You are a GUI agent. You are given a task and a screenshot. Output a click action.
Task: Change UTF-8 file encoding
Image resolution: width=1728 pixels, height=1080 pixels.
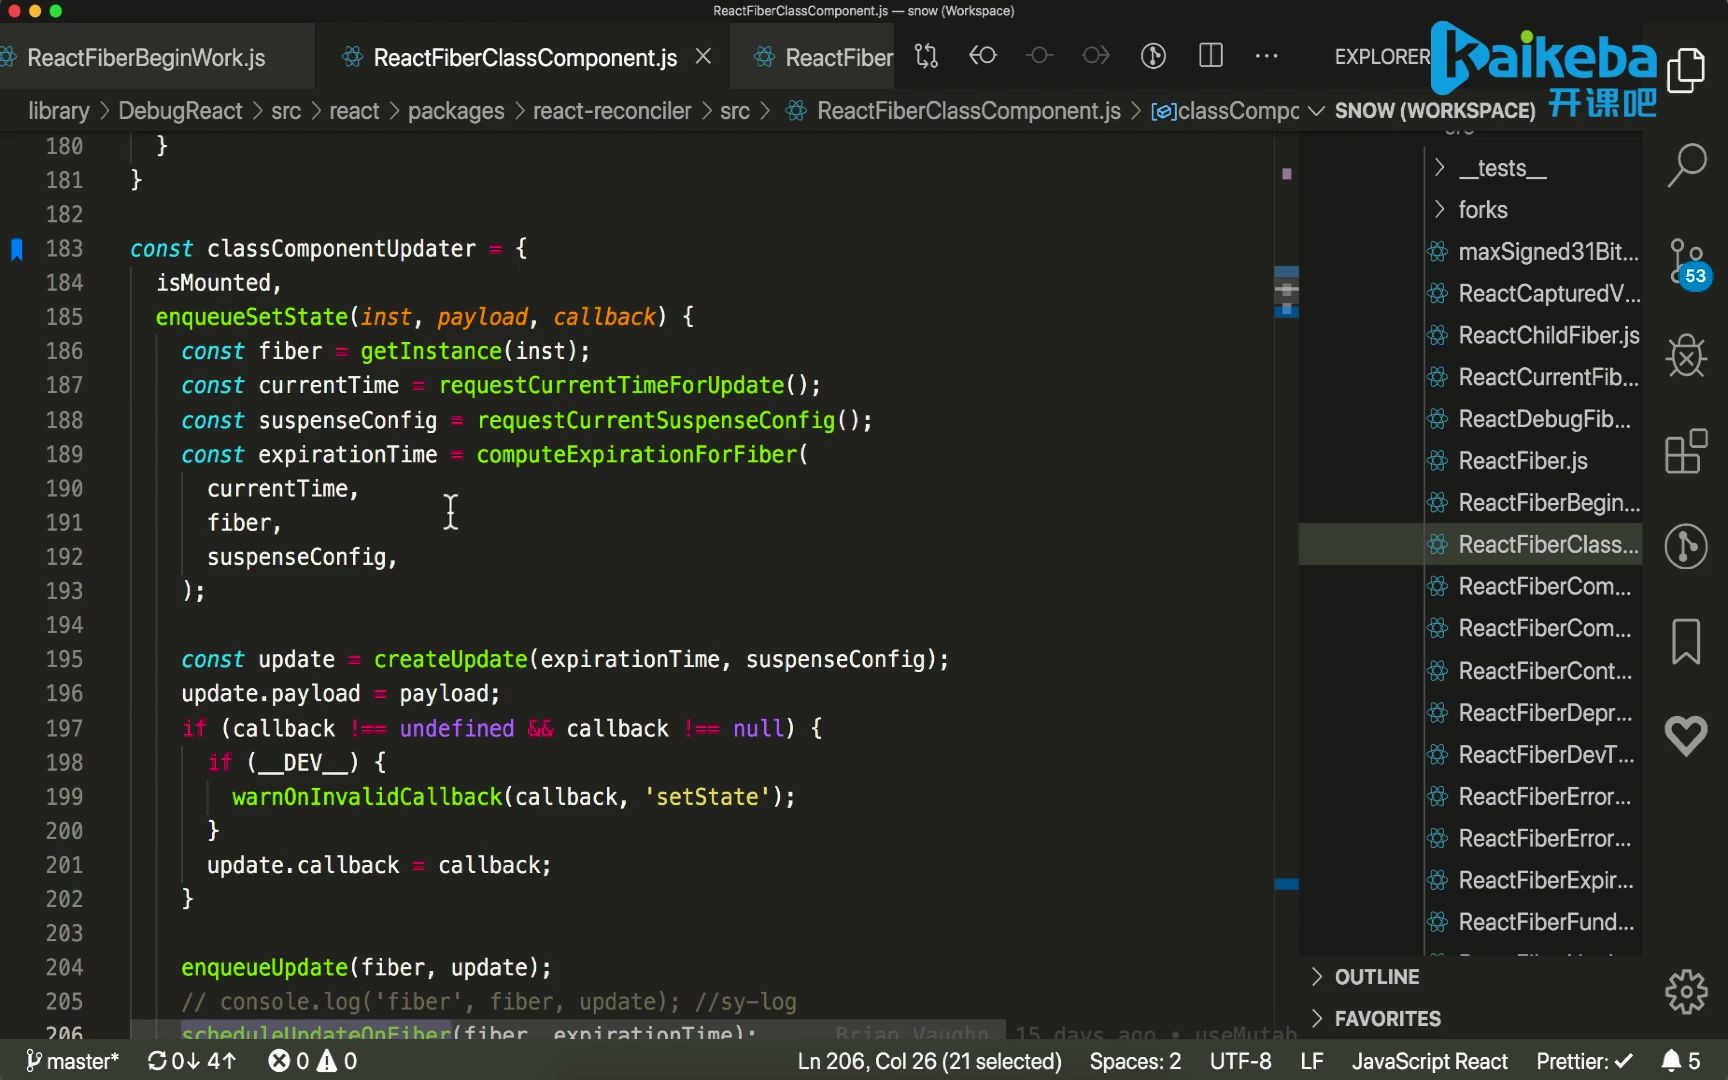(x=1240, y=1061)
